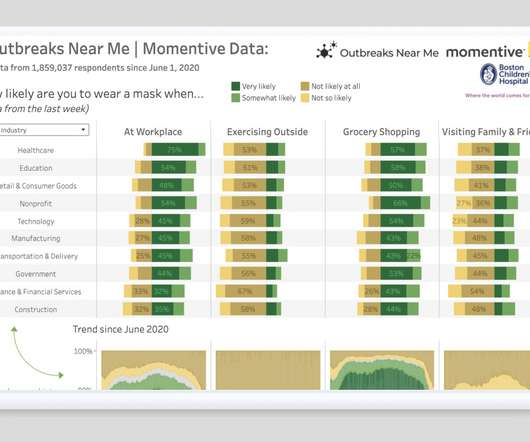
Task: Click Finance Visiting Family 54% segment
Action: coord(478,291)
